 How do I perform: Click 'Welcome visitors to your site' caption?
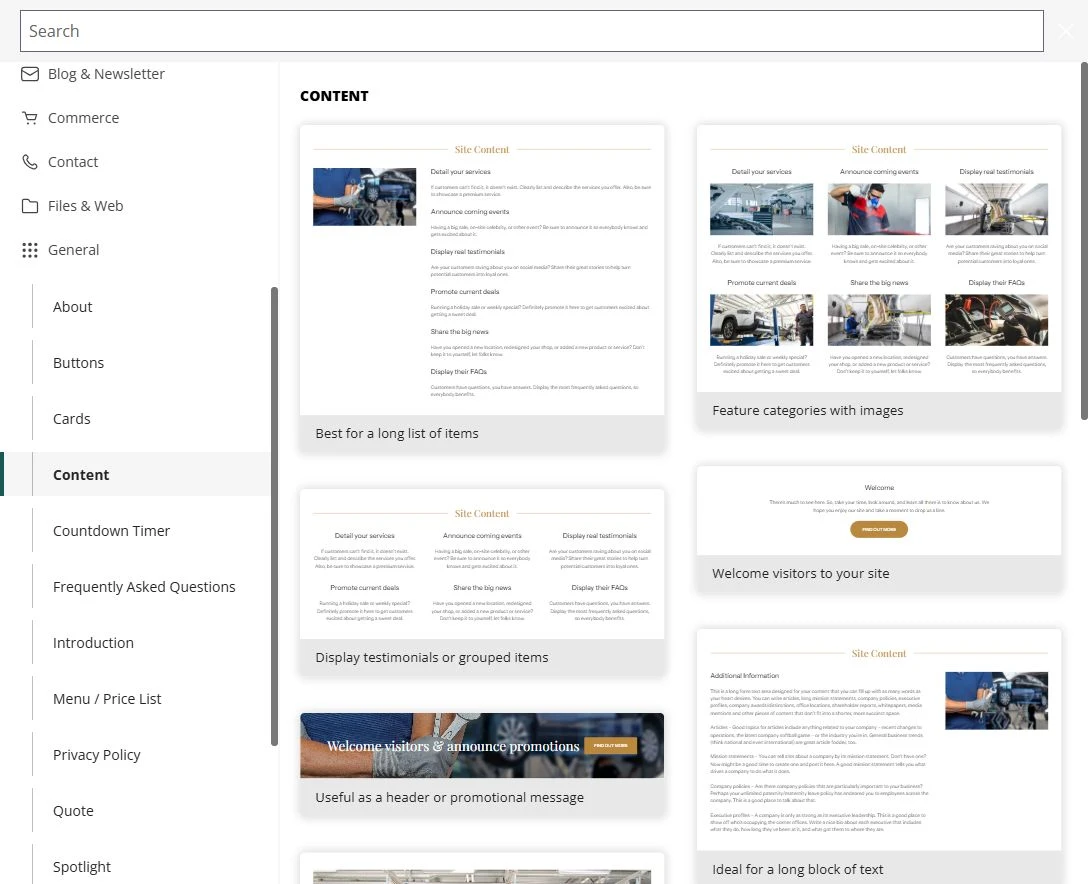click(800, 574)
